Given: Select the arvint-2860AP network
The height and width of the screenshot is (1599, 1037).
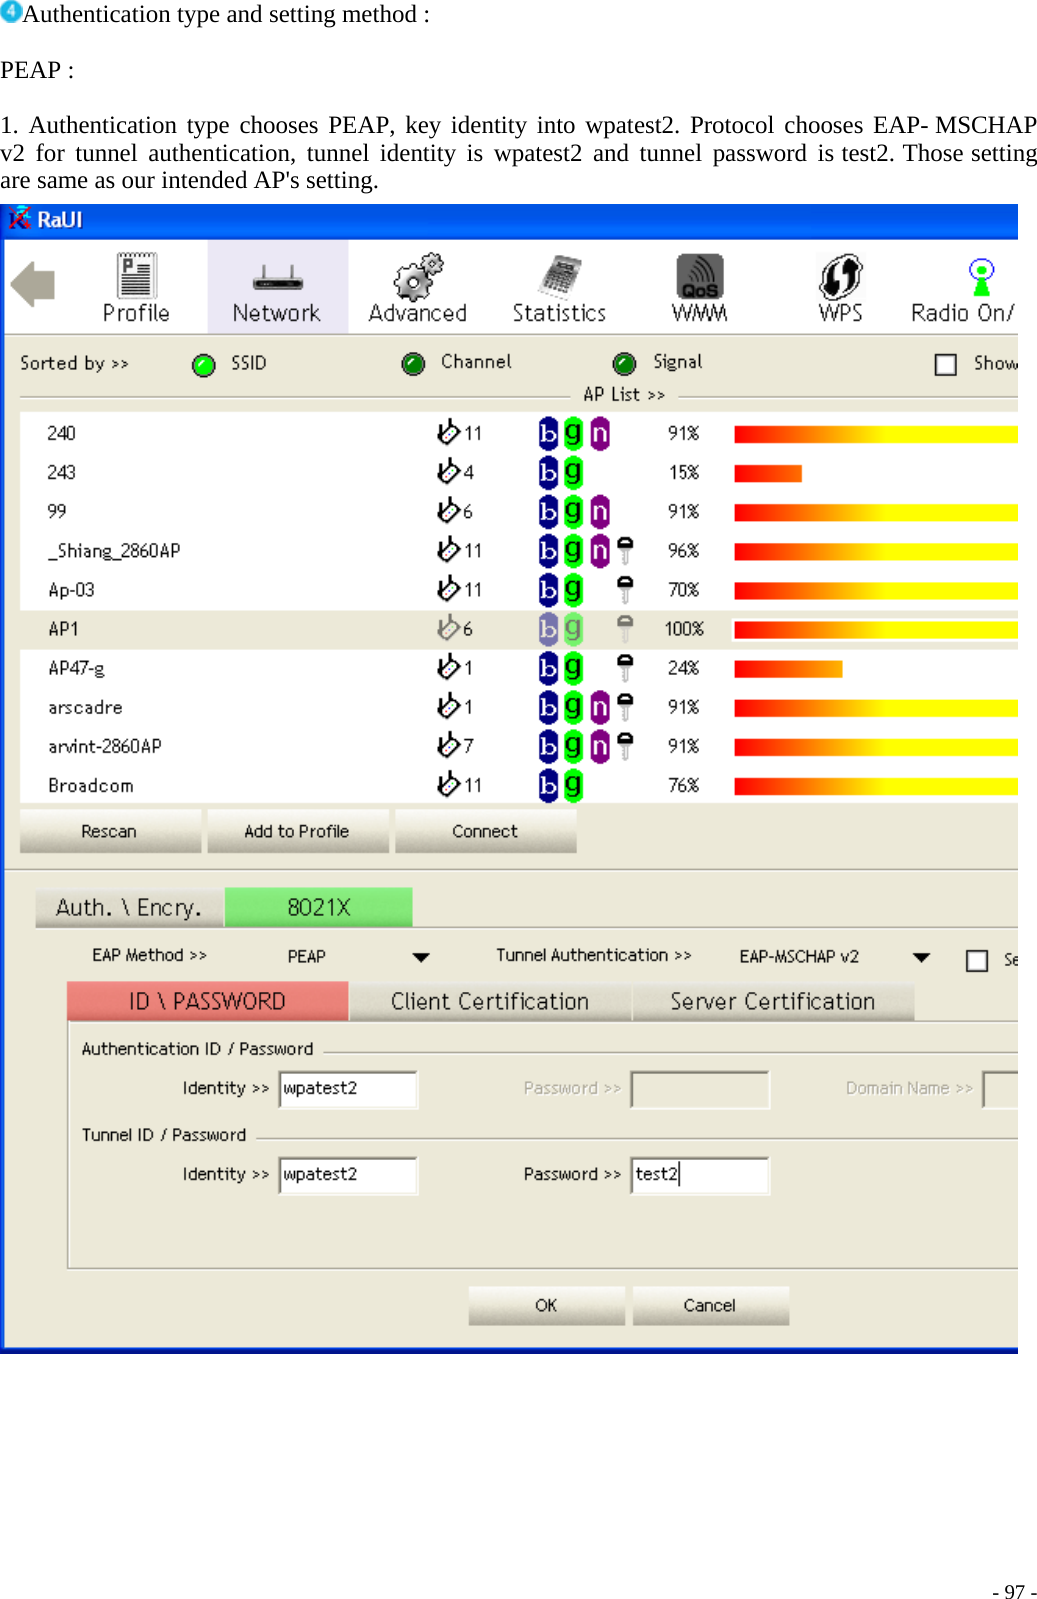Looking at the screenshot, I should point(519,746).
